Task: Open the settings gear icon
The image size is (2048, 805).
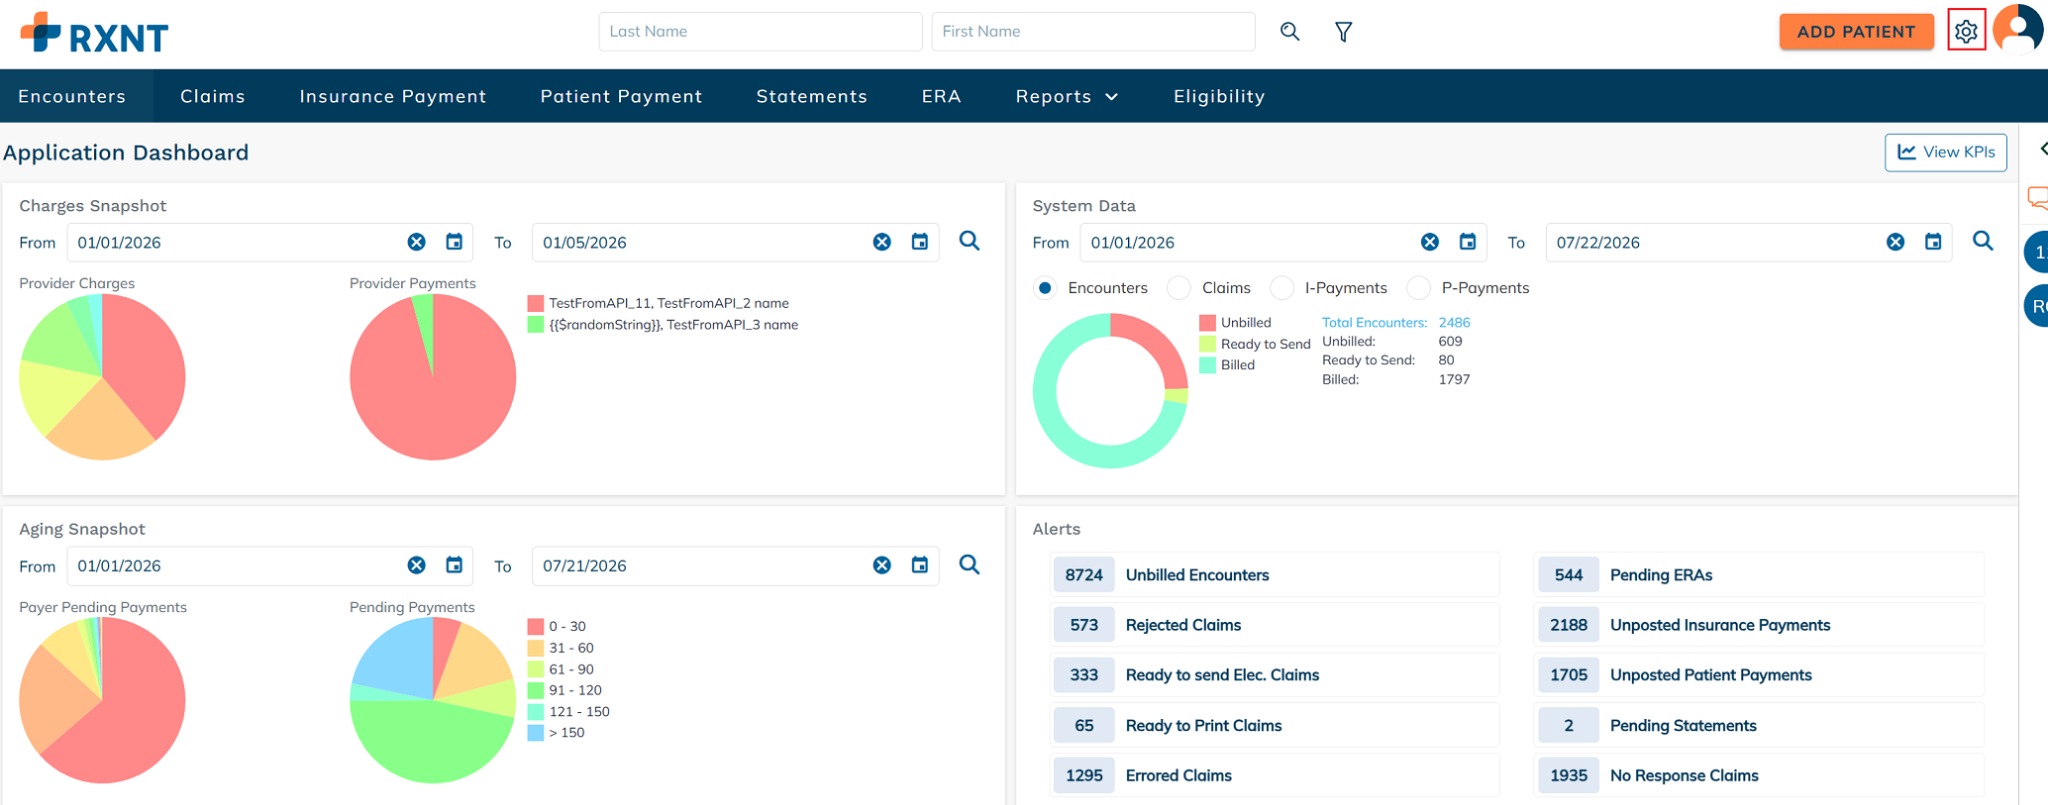Action: tap(1966, 32)
